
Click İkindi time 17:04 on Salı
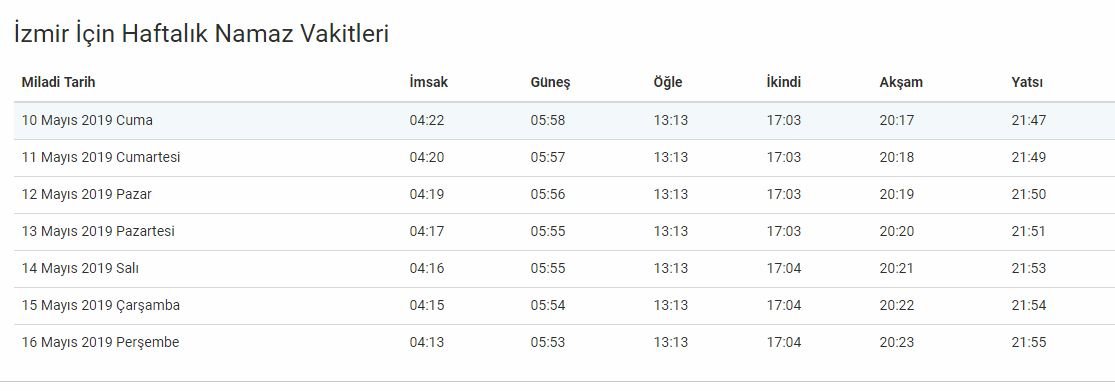click(x=784, y=269)
